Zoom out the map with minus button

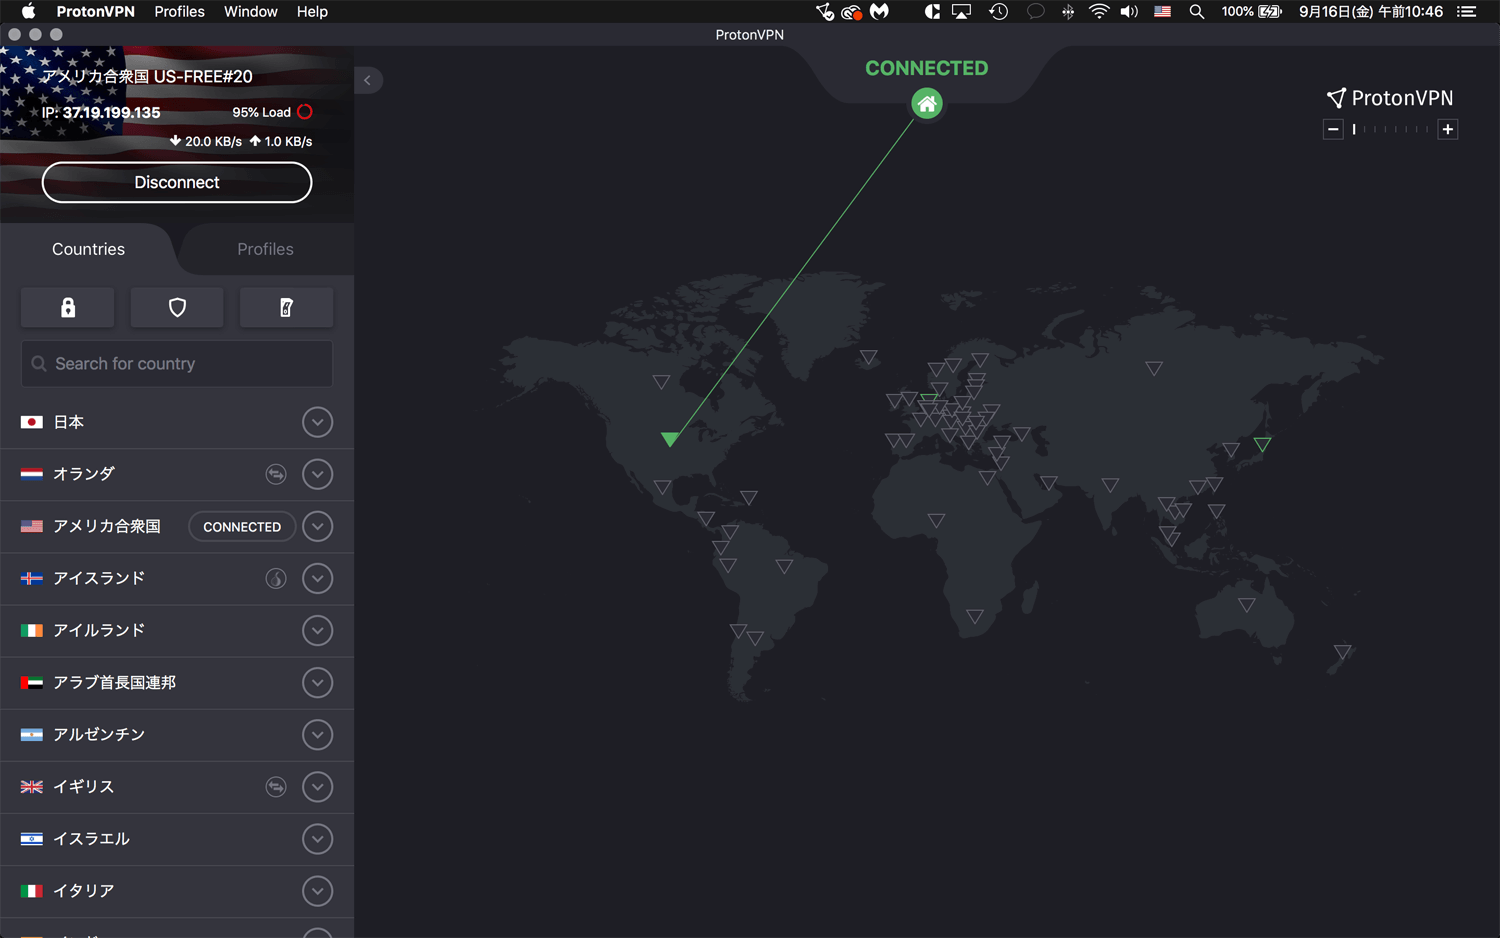[1333, 129]
